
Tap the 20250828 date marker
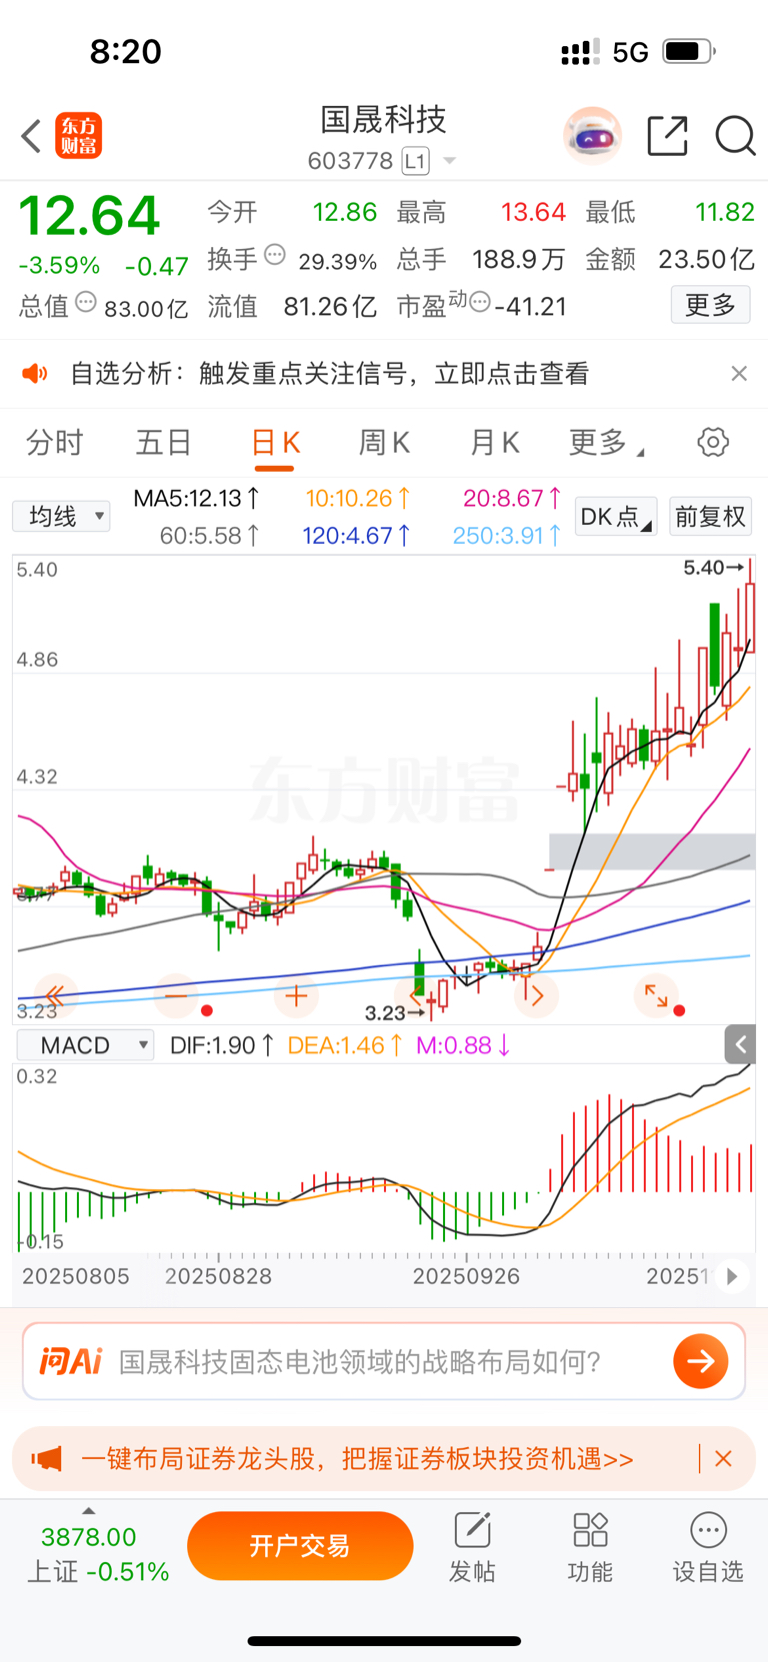(218, 1276)
